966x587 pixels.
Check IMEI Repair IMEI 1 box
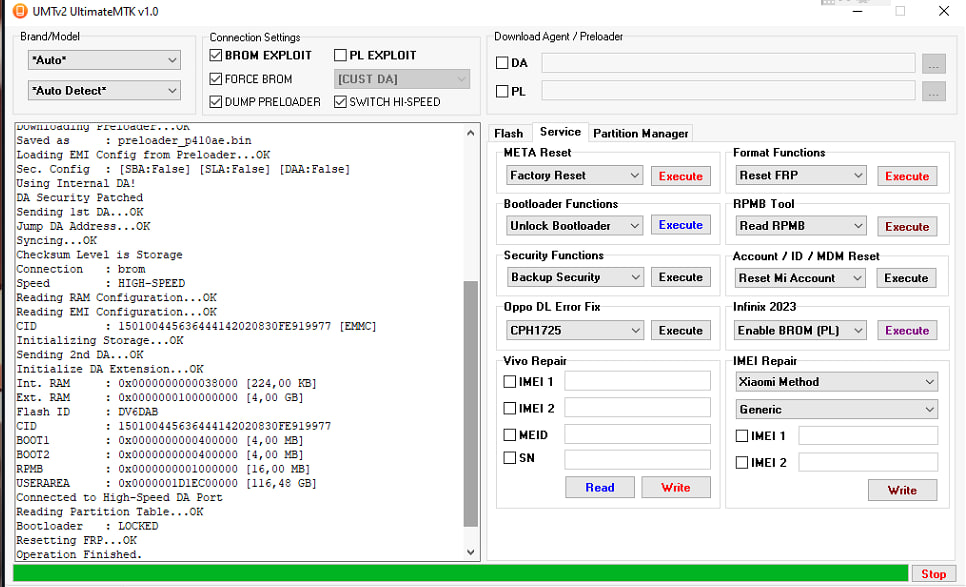point(742,436)
